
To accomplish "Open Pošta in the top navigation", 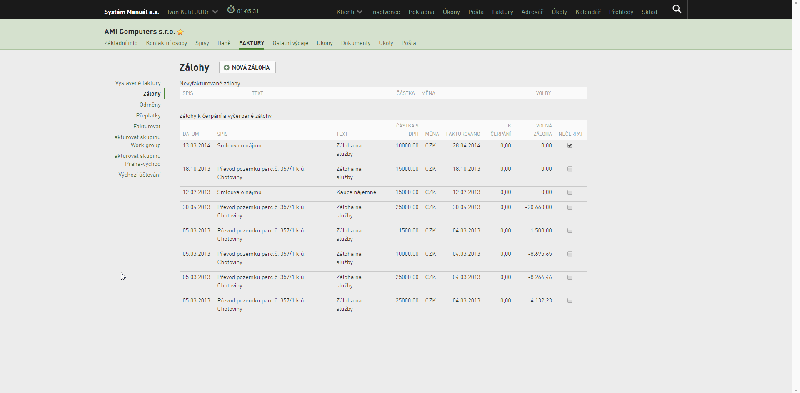I will point(476,12).
